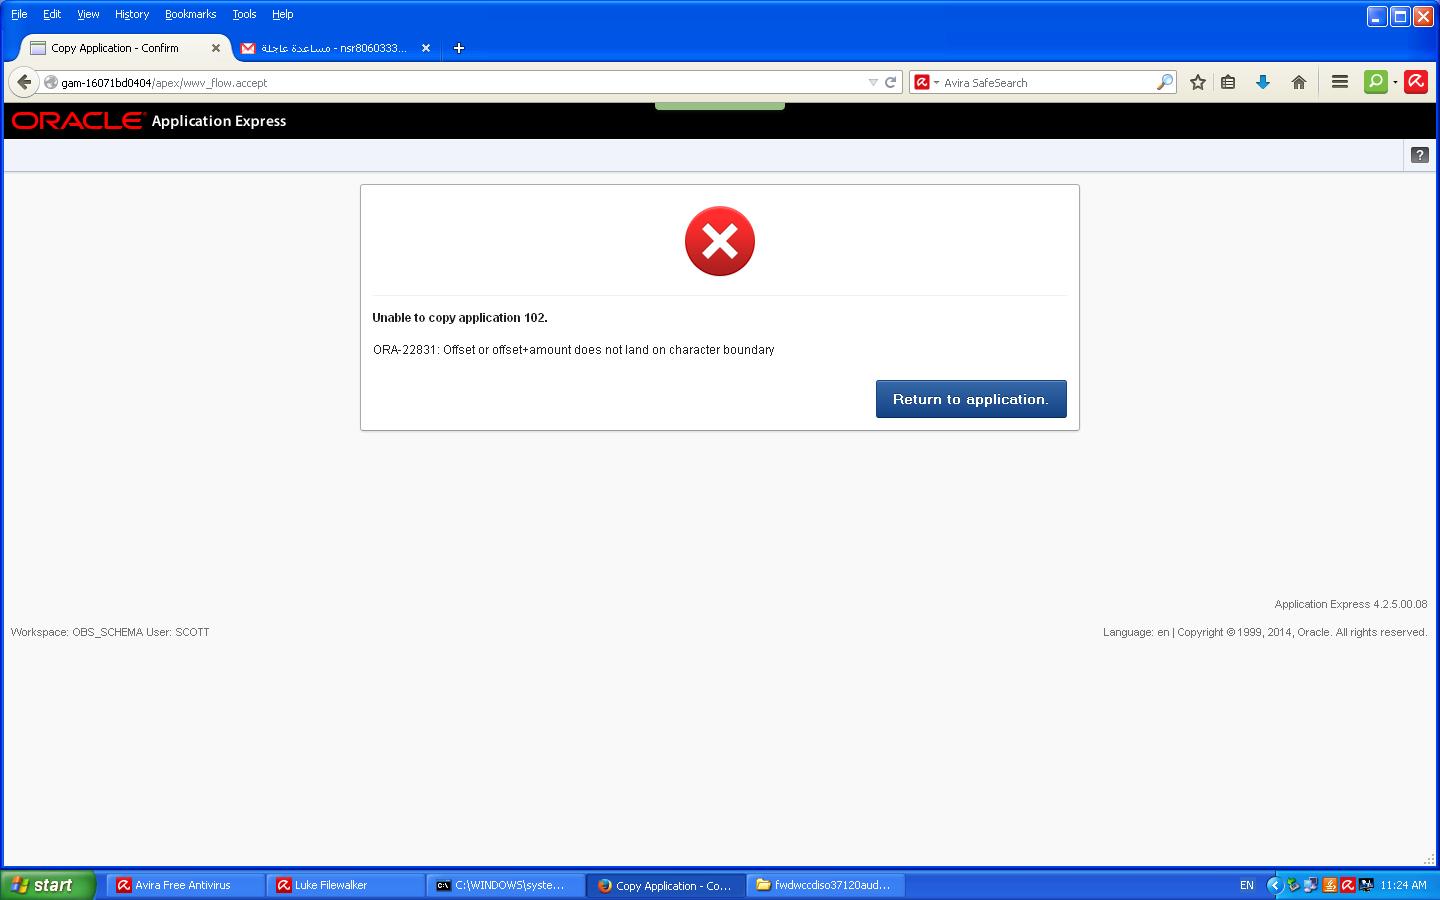Open the Help menu

[283, 14]
